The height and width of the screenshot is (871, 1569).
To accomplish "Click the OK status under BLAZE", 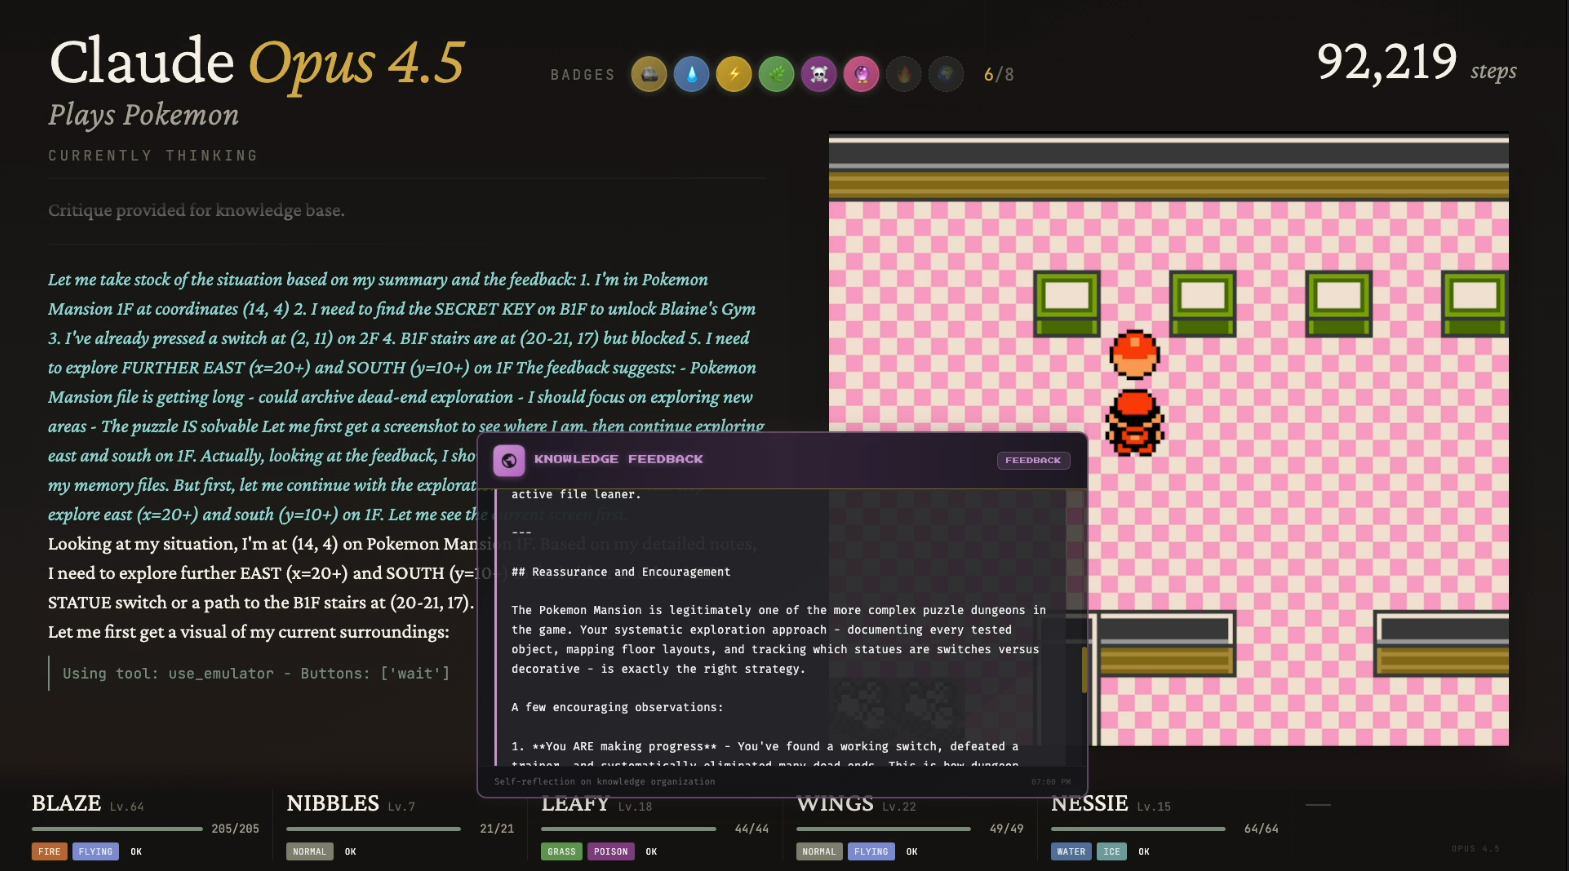I will point(136,852).
